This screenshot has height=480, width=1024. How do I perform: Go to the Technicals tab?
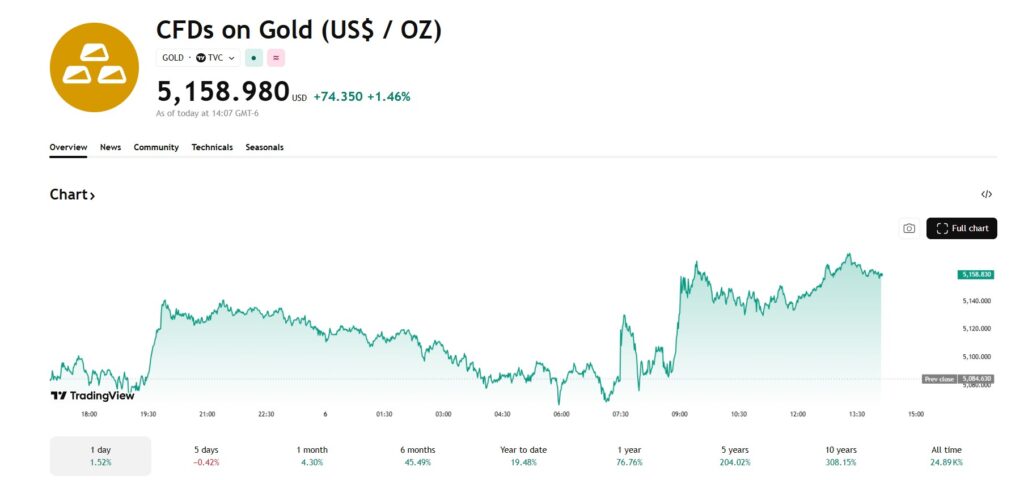tap(212, 147)
